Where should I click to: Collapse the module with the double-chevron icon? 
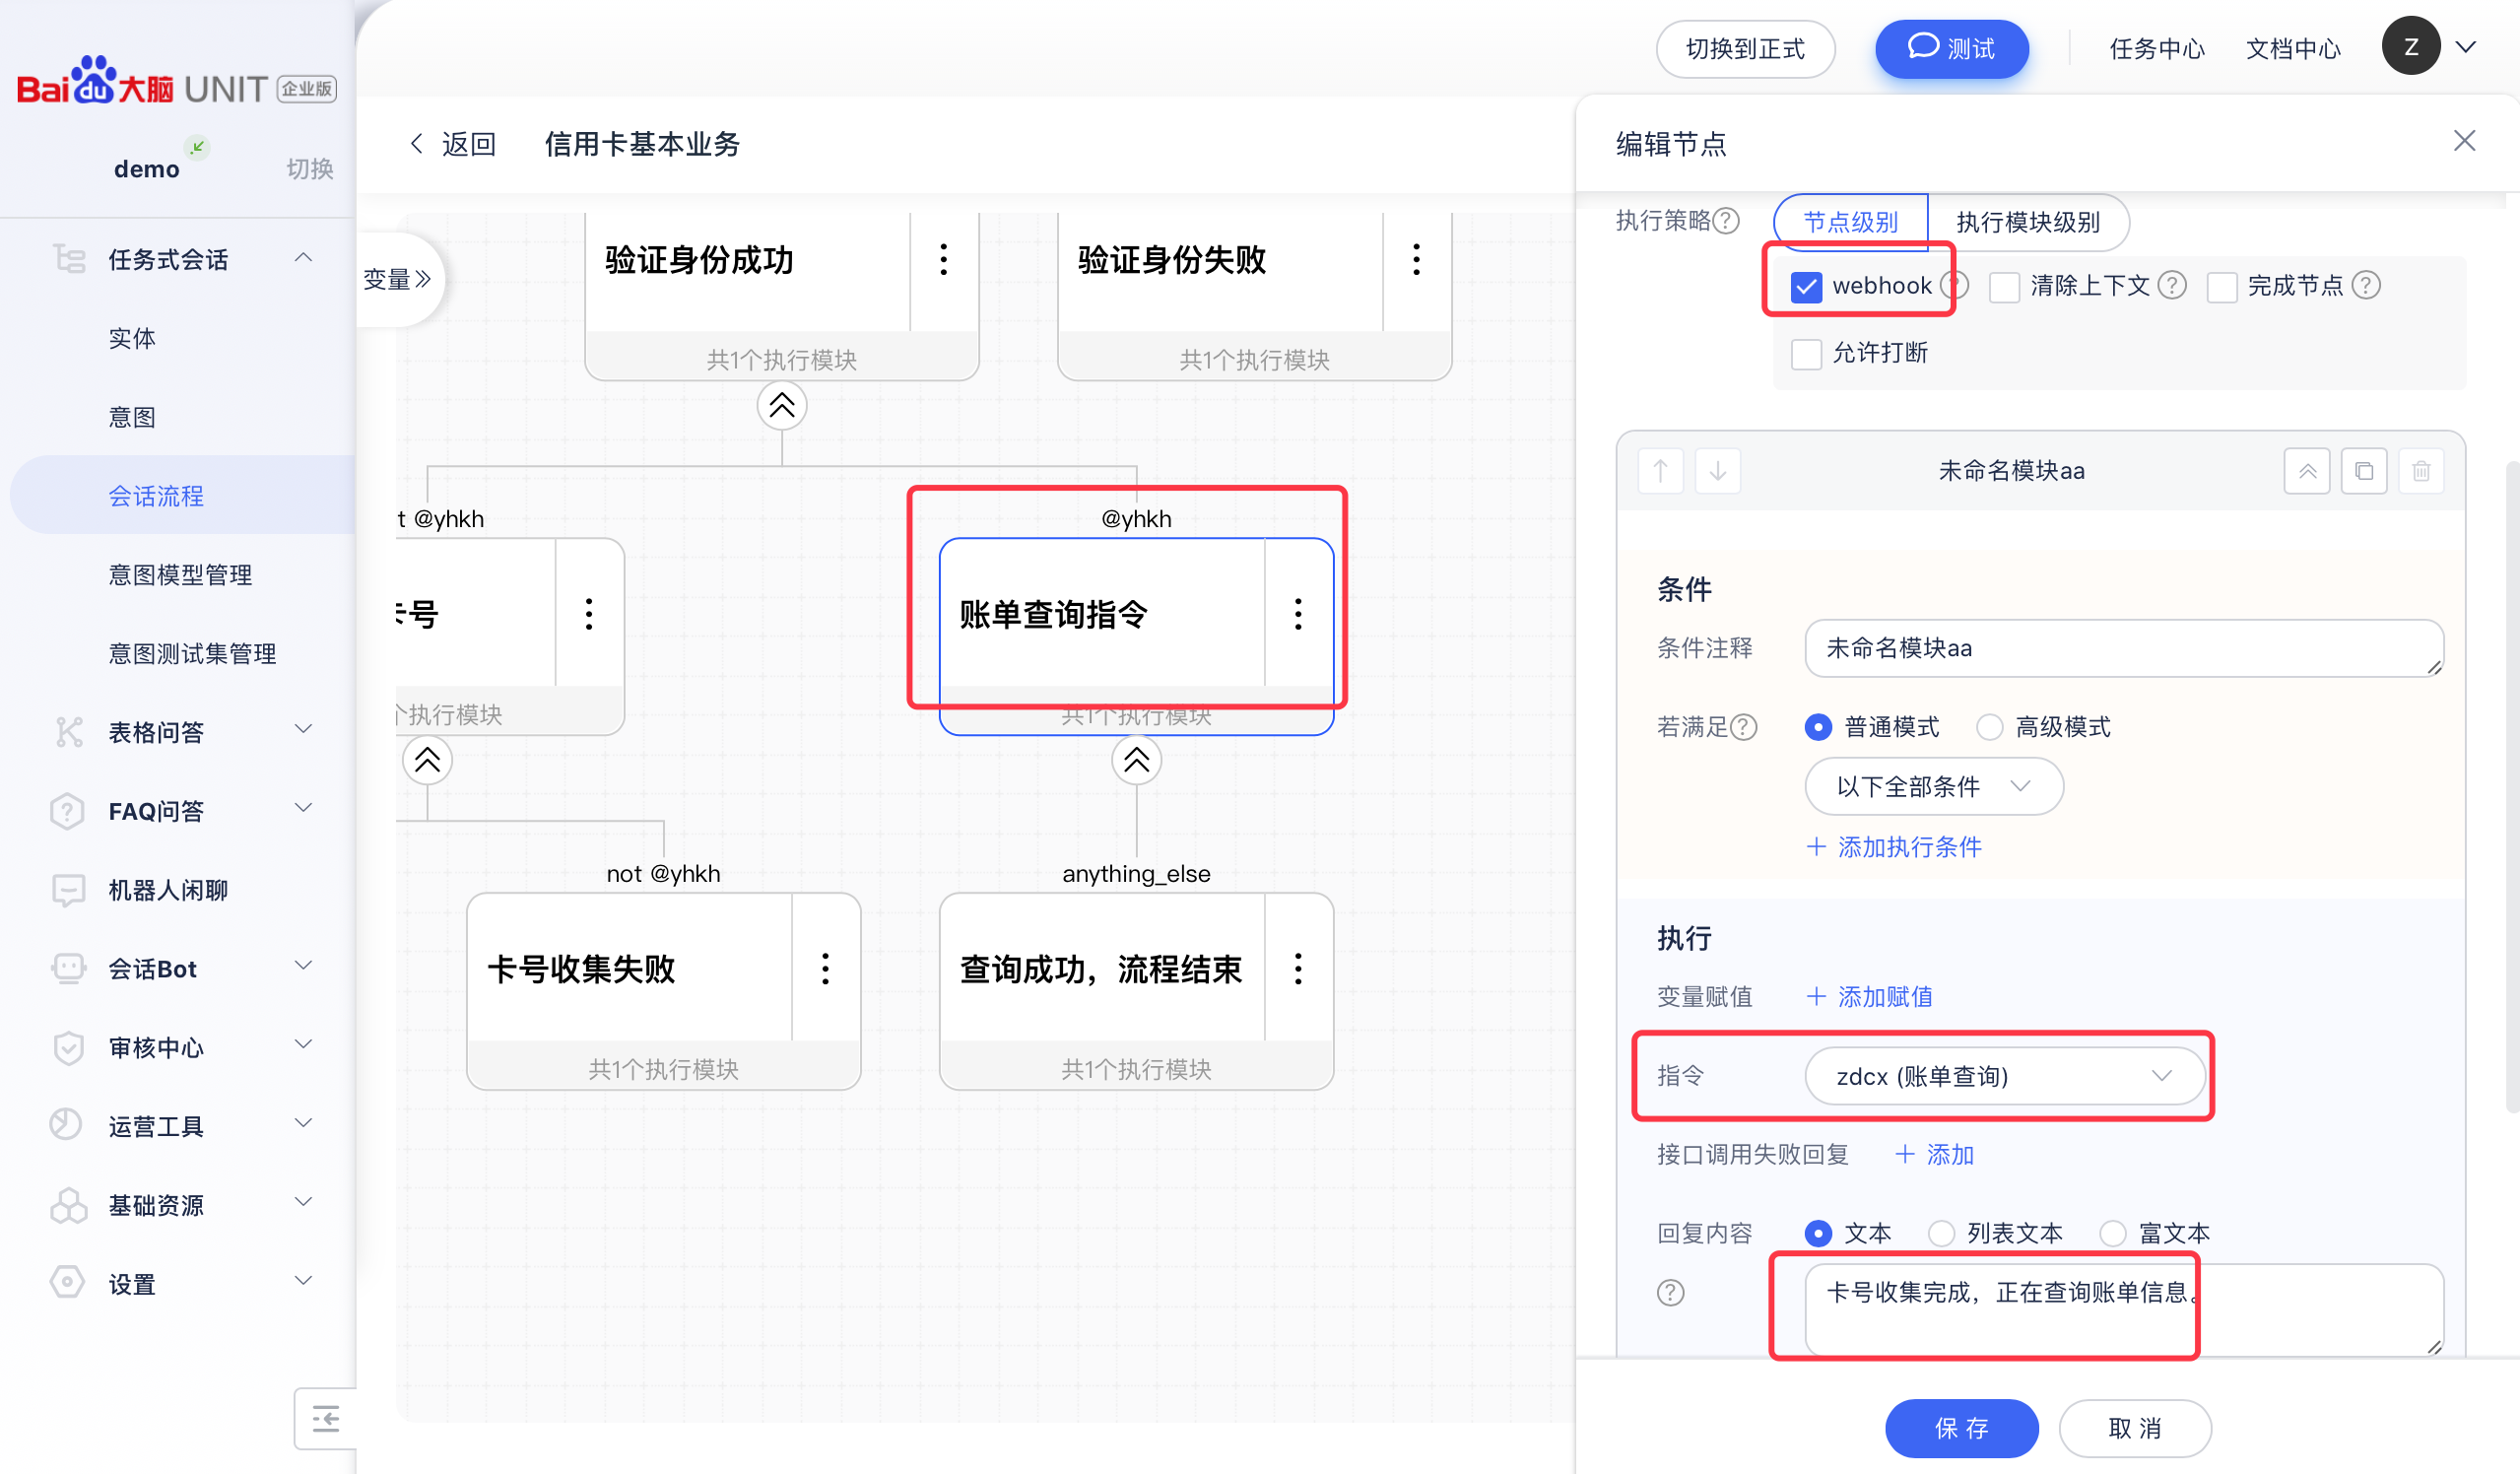point(2307,471)
